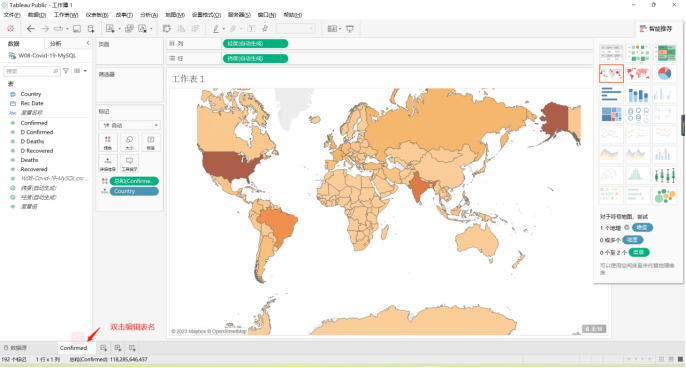
Task: Open the highlight pen dropdown arrow
Action: point(224,29)
